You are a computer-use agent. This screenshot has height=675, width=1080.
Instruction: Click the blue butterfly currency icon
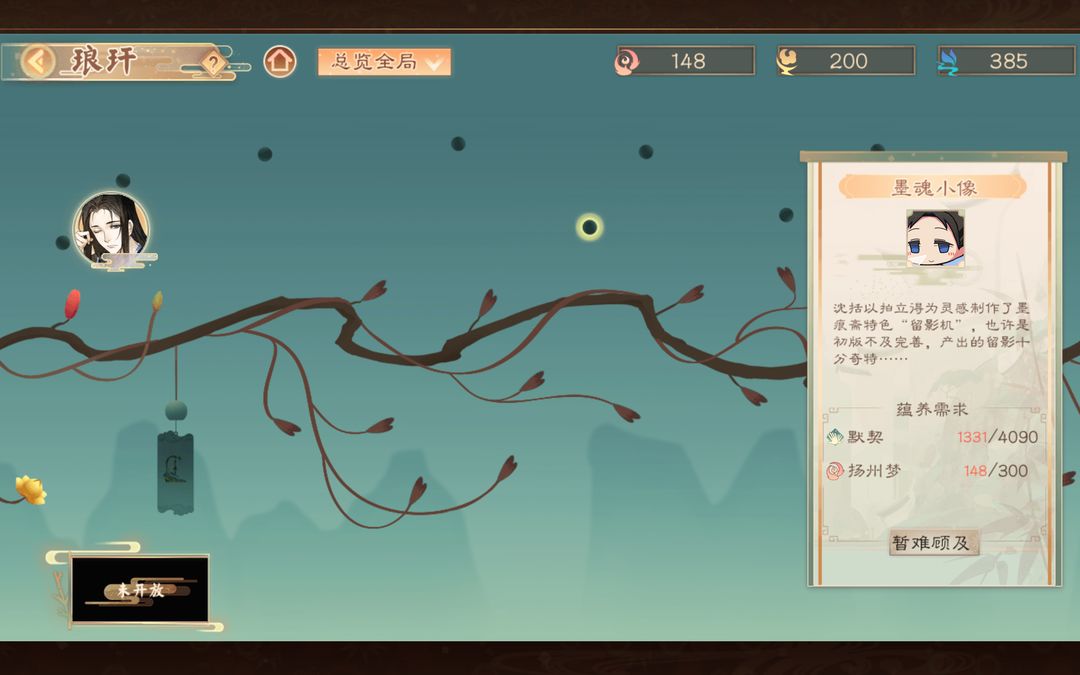click(948, 61)
